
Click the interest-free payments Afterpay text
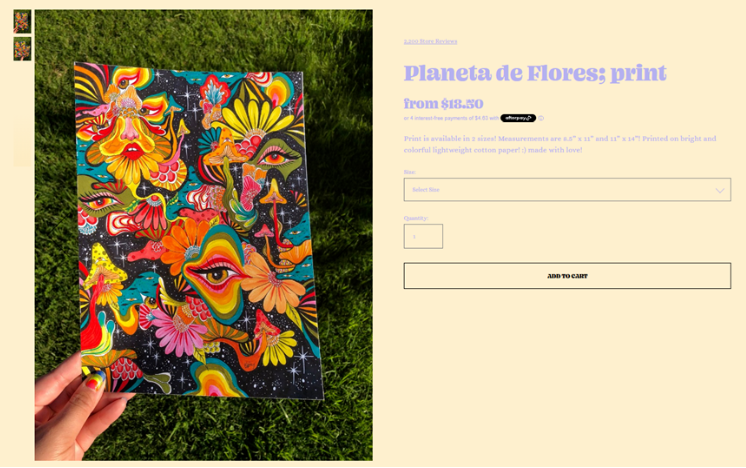(451, 118)
